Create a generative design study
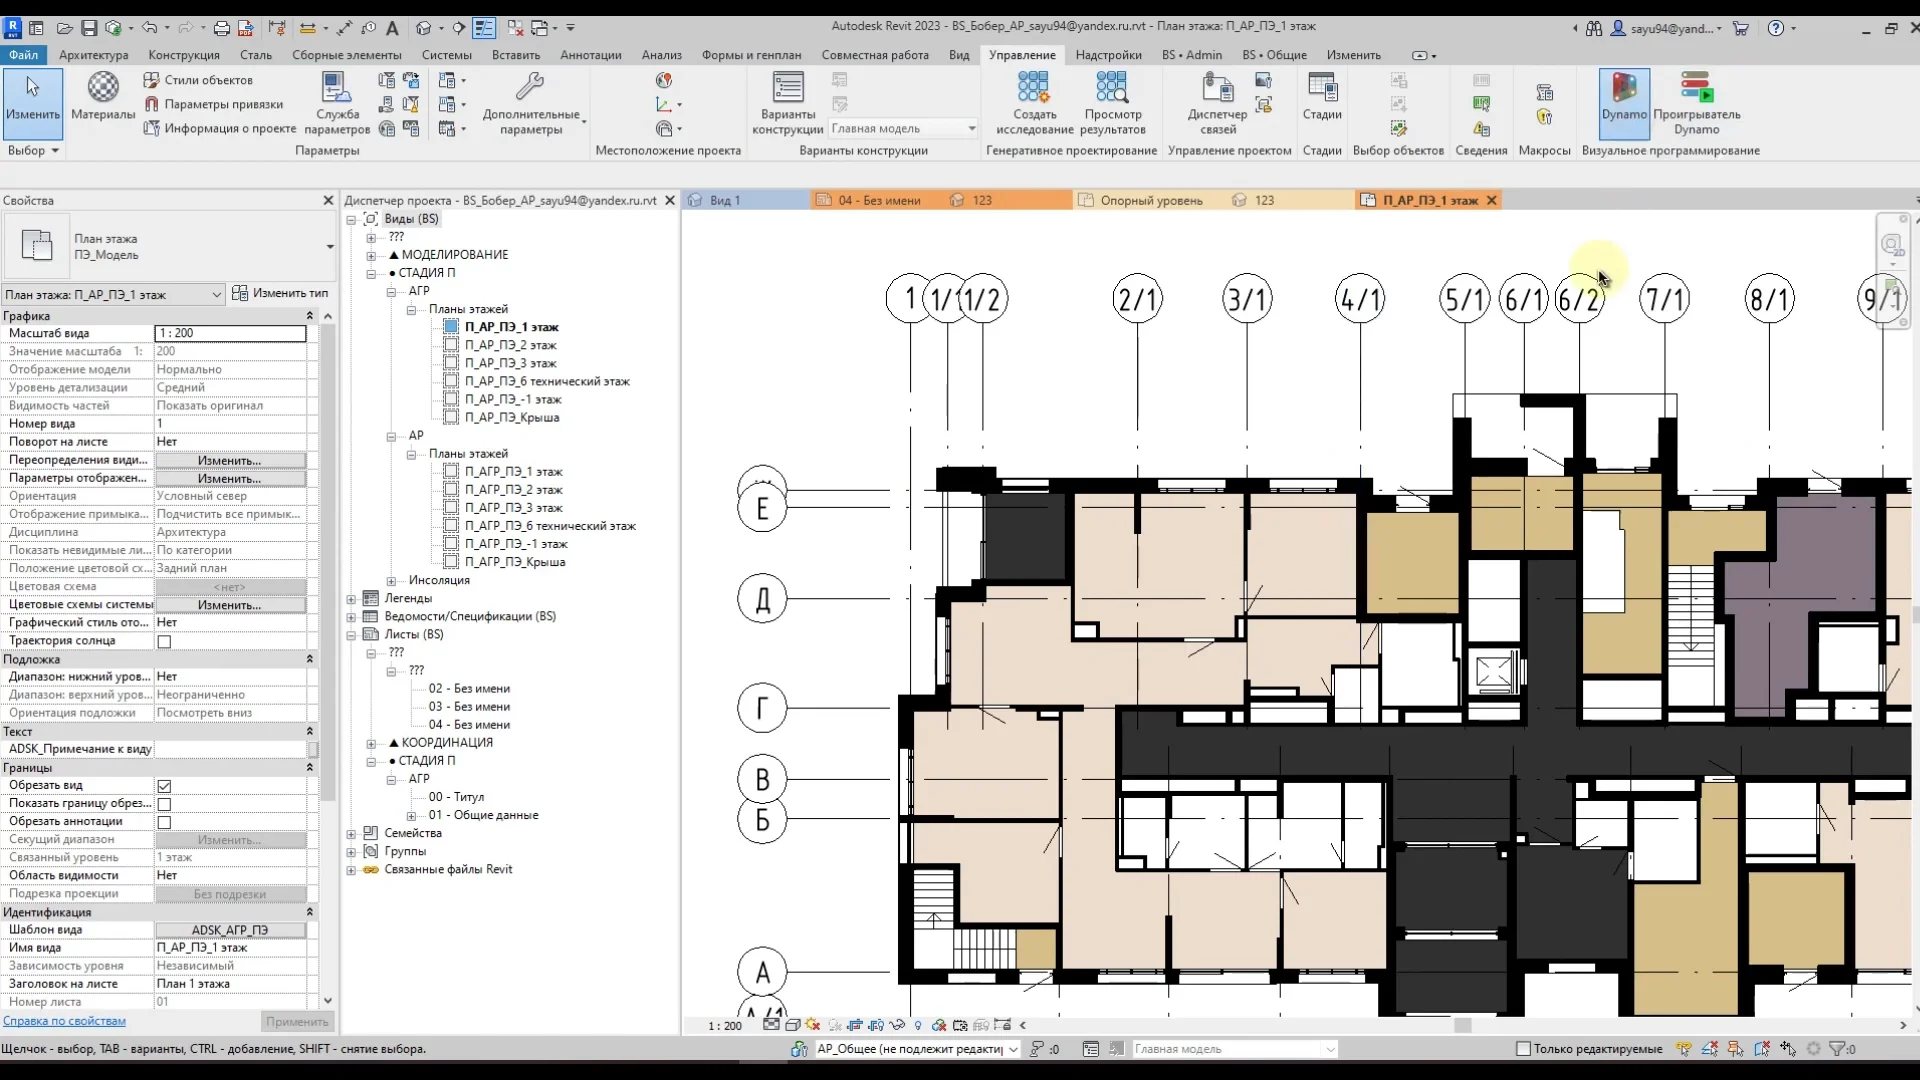 (1035, 103)
